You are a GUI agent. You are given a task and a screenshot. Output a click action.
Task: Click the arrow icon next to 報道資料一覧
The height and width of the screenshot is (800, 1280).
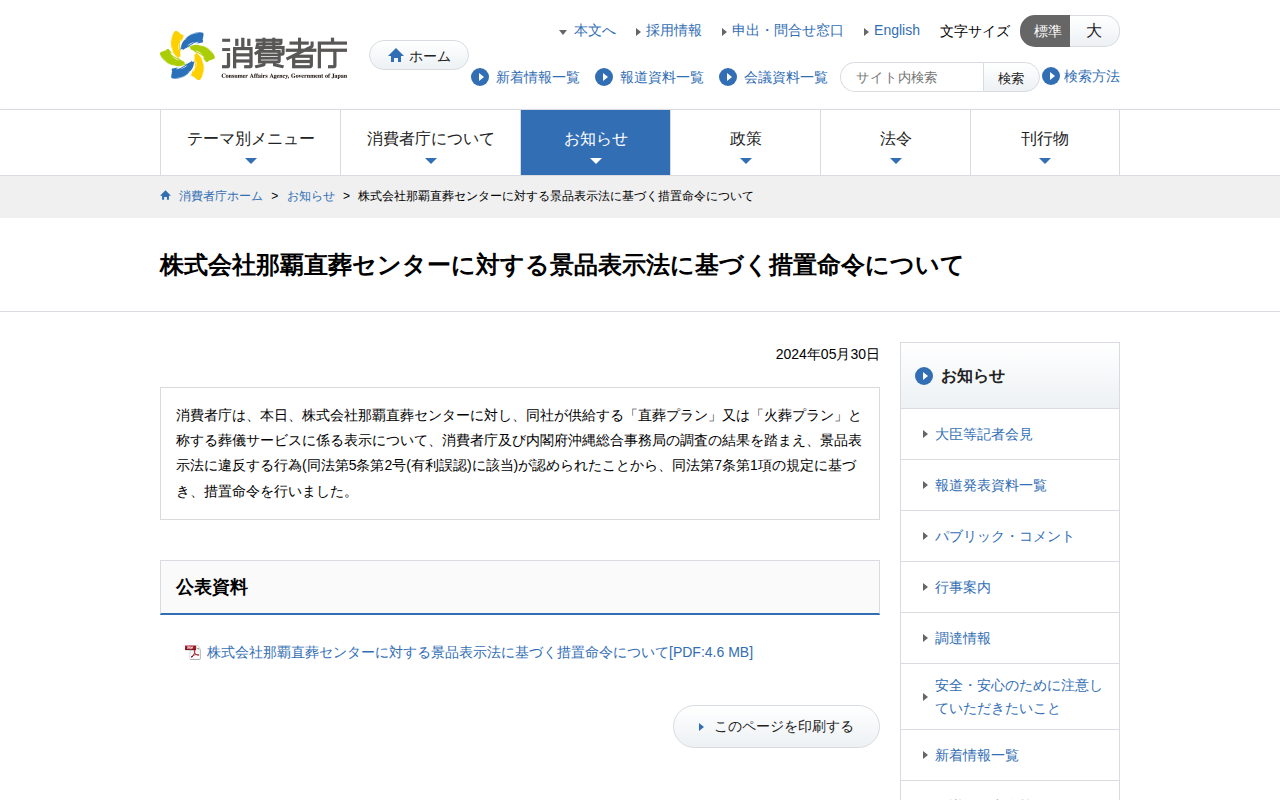click(x=604, y=77)
